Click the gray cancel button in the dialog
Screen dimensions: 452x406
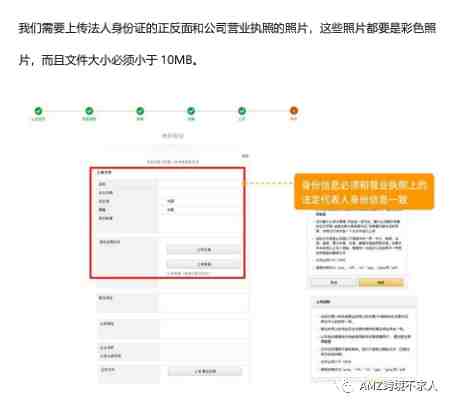333,283
